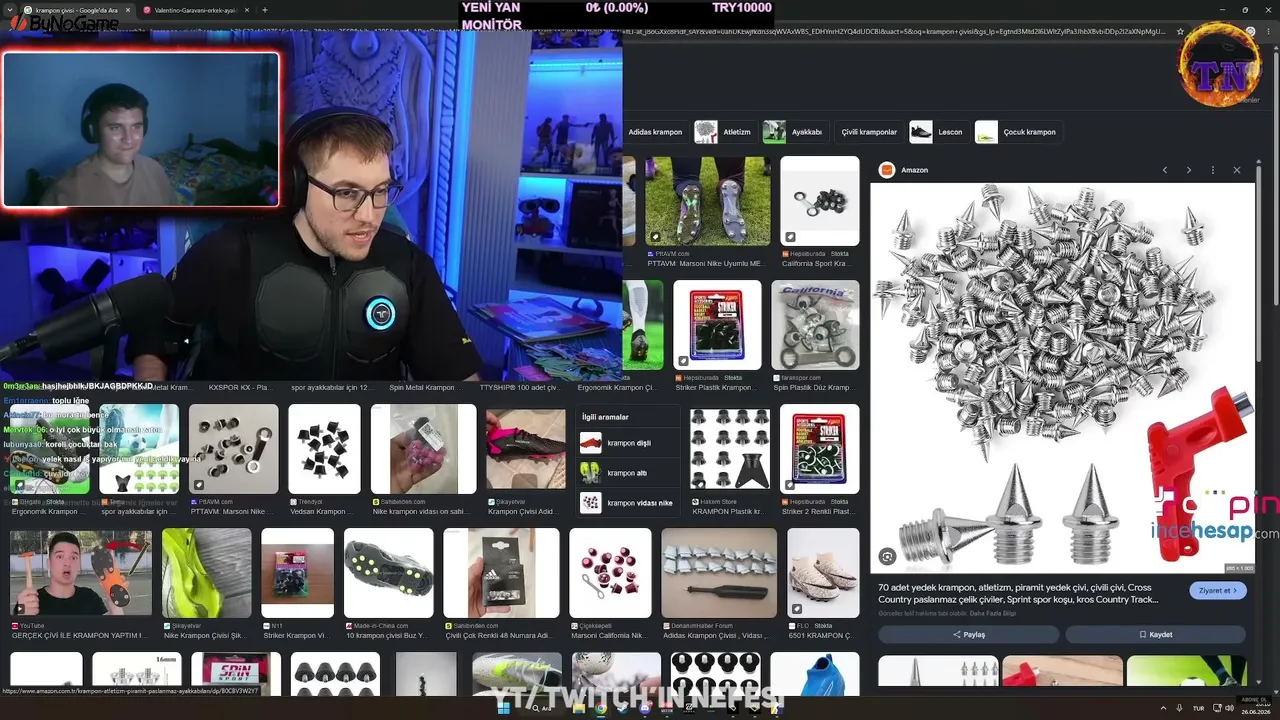Screen dimensions: 1280x720
Task: Open 'KRAMPON Plastik' Hakem Store thumbnail
Action: [731, 449]
